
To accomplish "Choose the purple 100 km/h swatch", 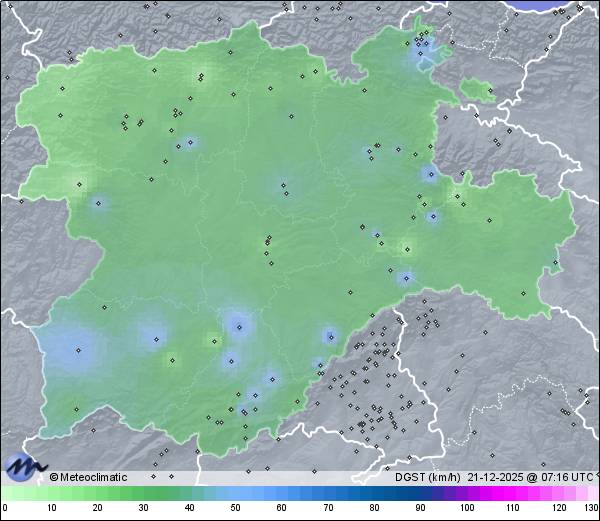I will pyautogui.click(x=466, y=494).
